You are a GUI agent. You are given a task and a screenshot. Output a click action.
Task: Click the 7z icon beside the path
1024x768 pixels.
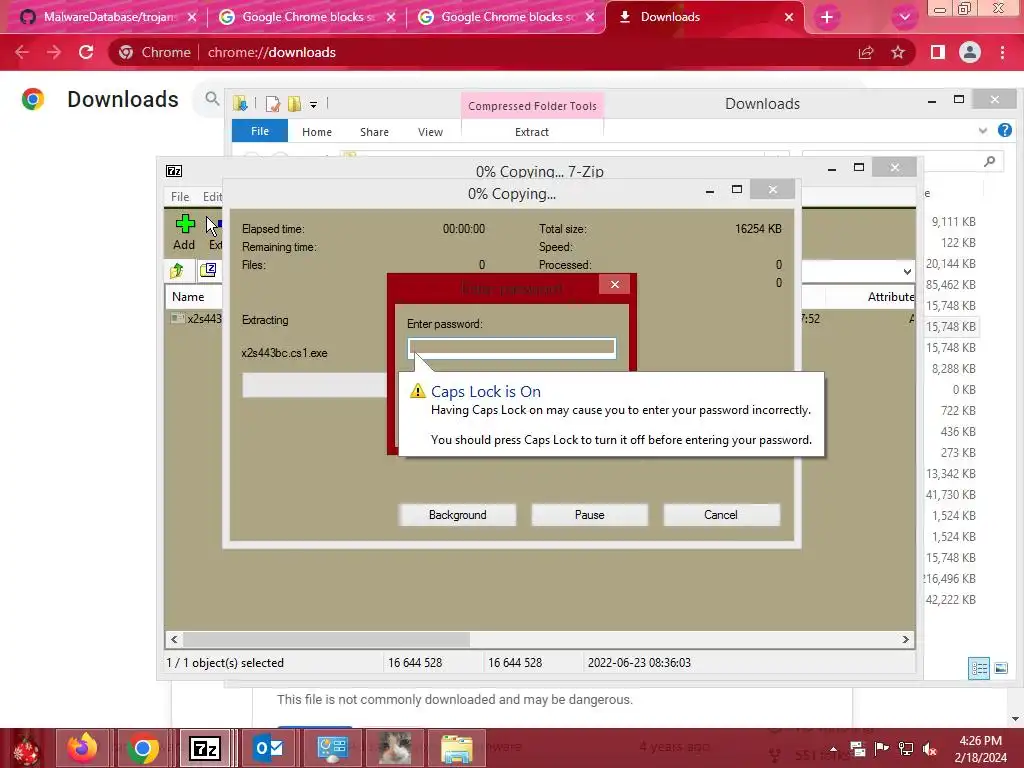[x=208, y=270]
